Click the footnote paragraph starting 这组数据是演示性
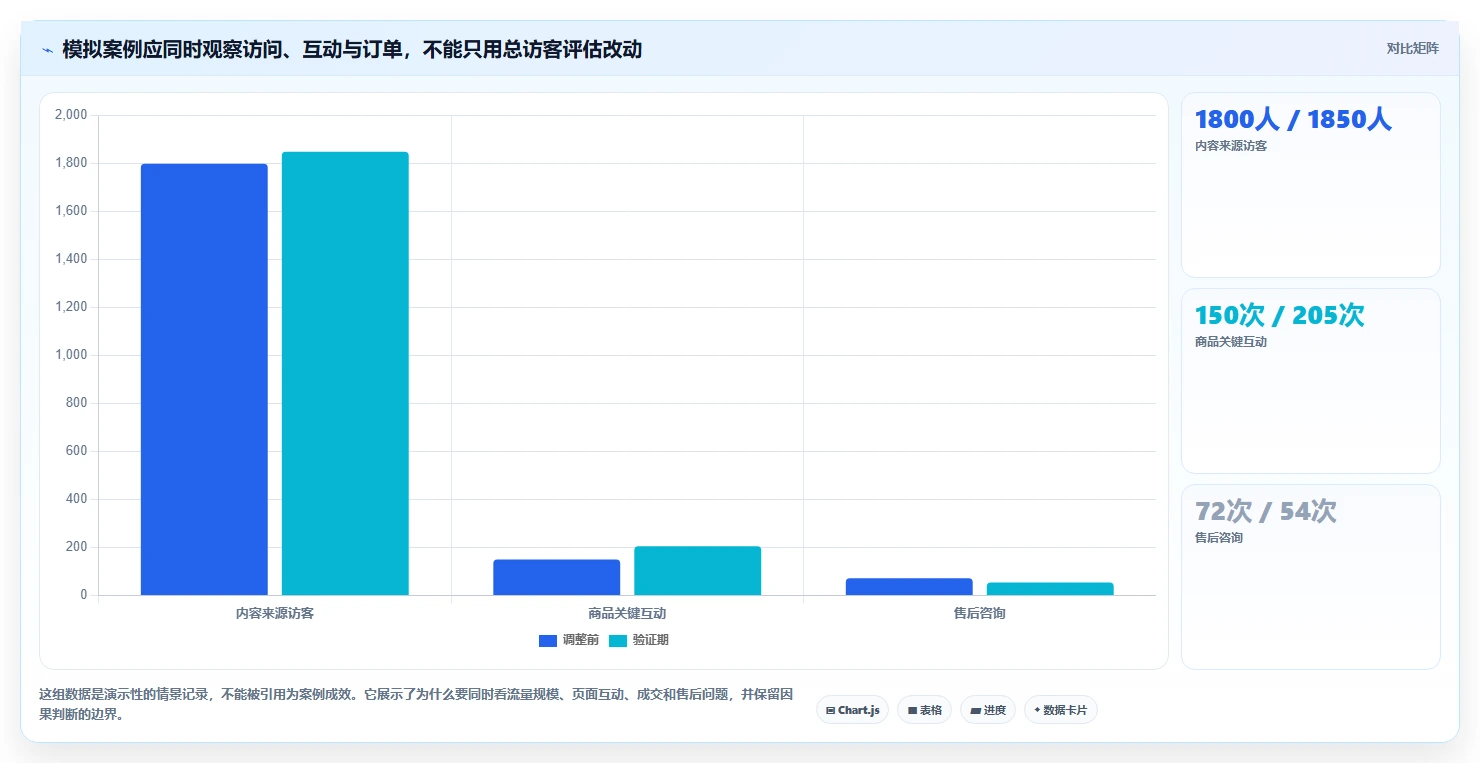Screen dimensions: 1480x763 [417, 704]
